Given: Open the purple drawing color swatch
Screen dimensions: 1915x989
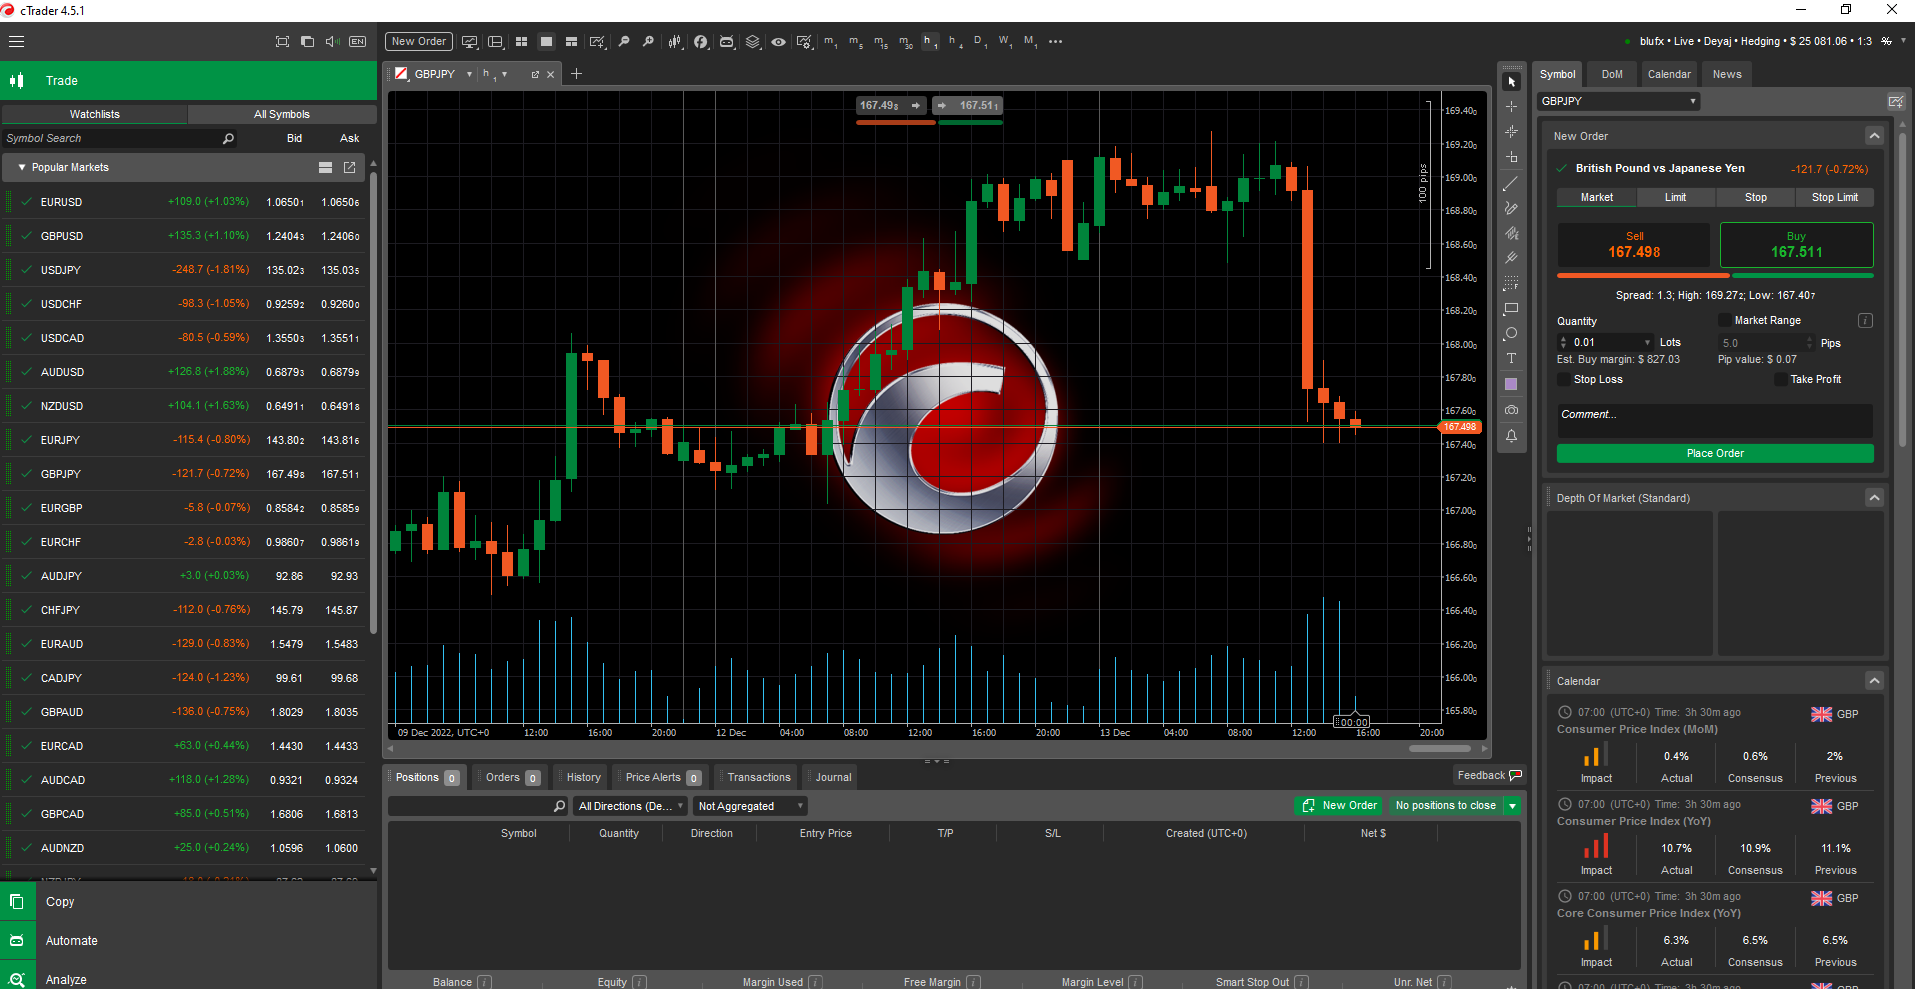Looking at the screenshot, I should (x=1511, y=384).
